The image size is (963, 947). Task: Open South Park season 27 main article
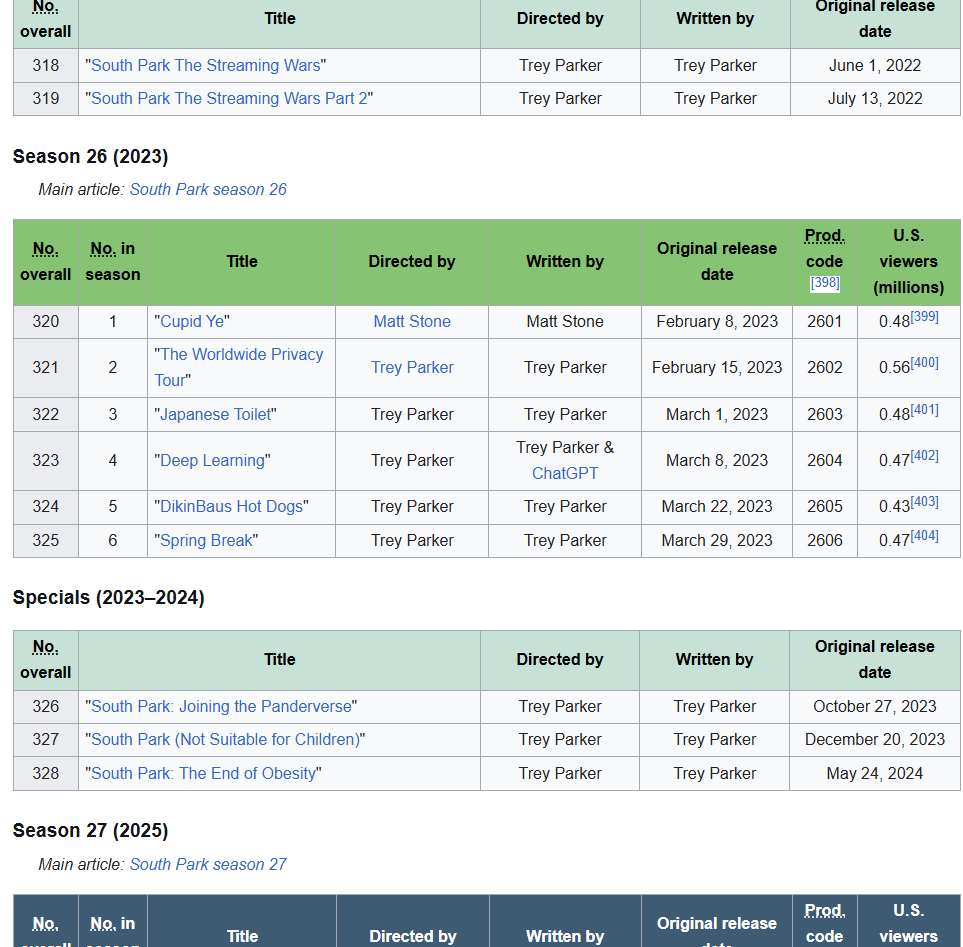click(208, 864)
